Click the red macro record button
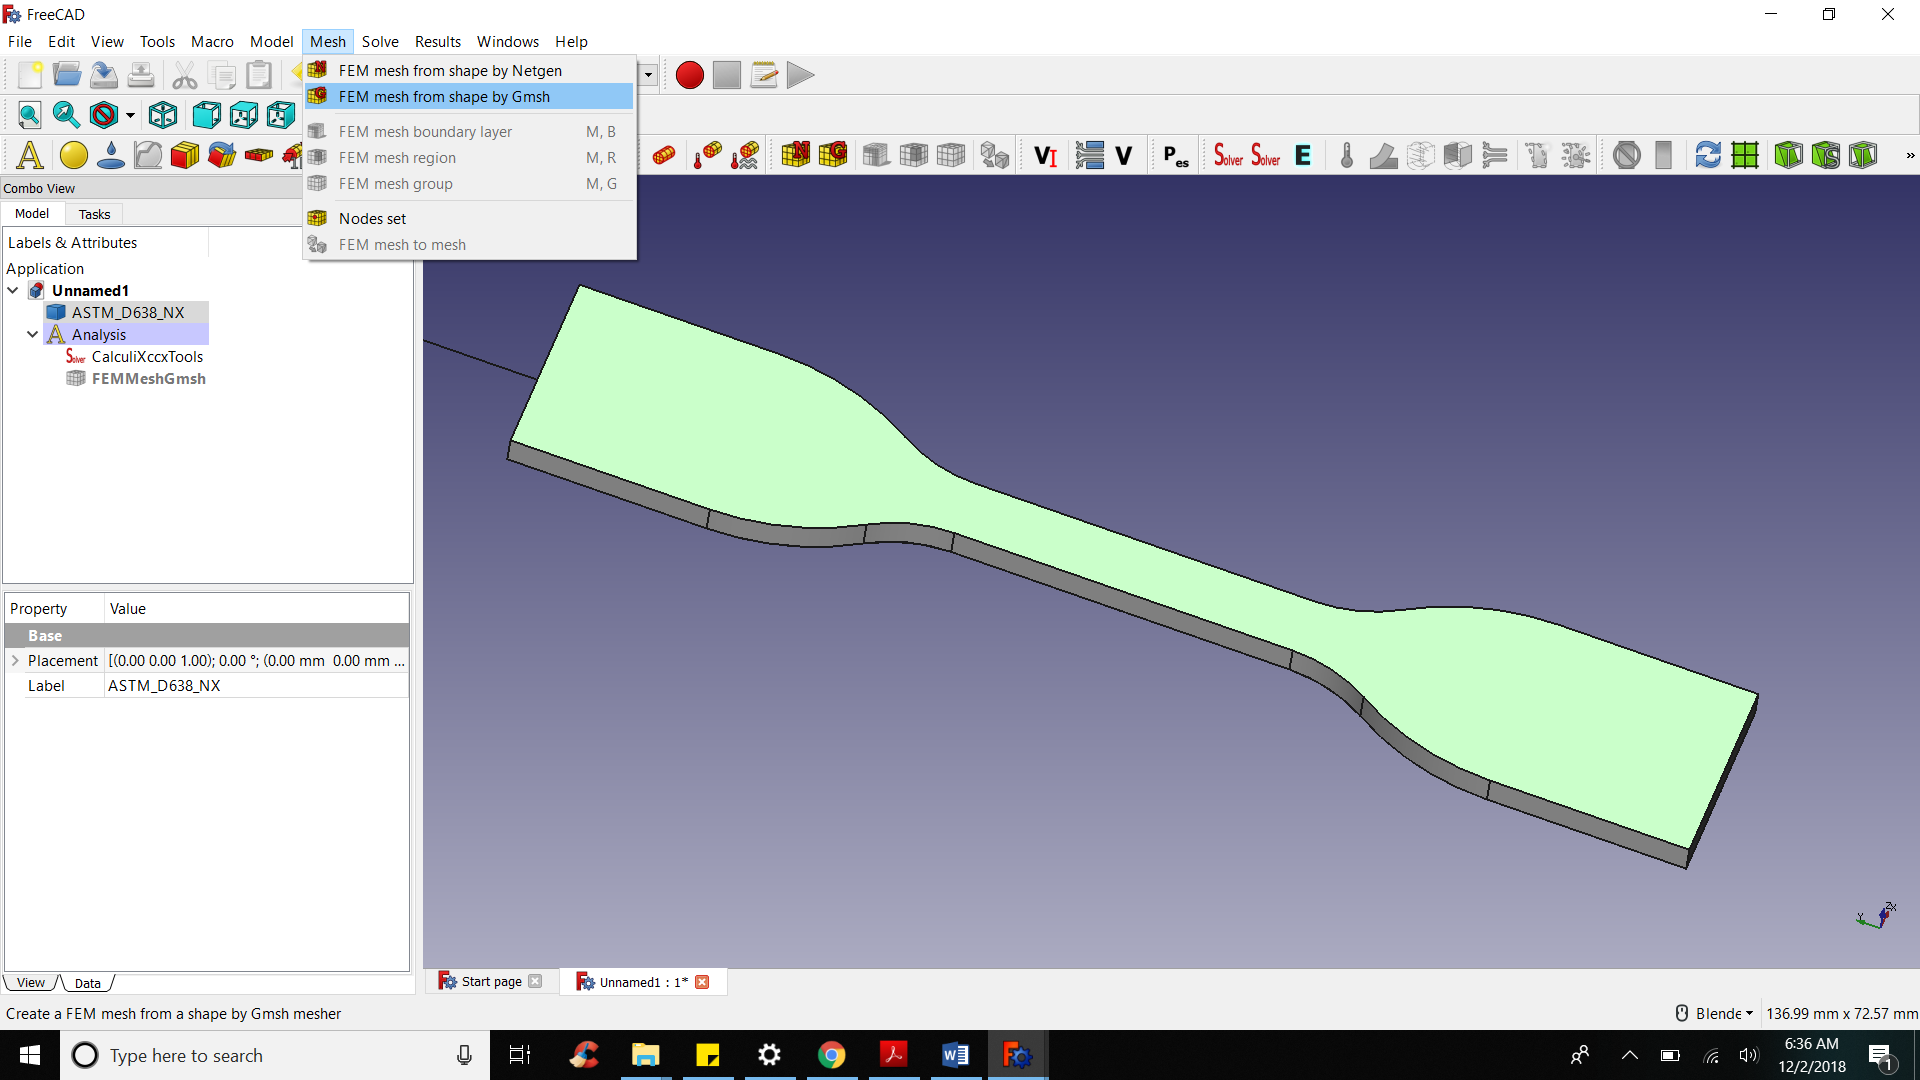Screen dimensions: 1920x1080 [x=689, y=75]
